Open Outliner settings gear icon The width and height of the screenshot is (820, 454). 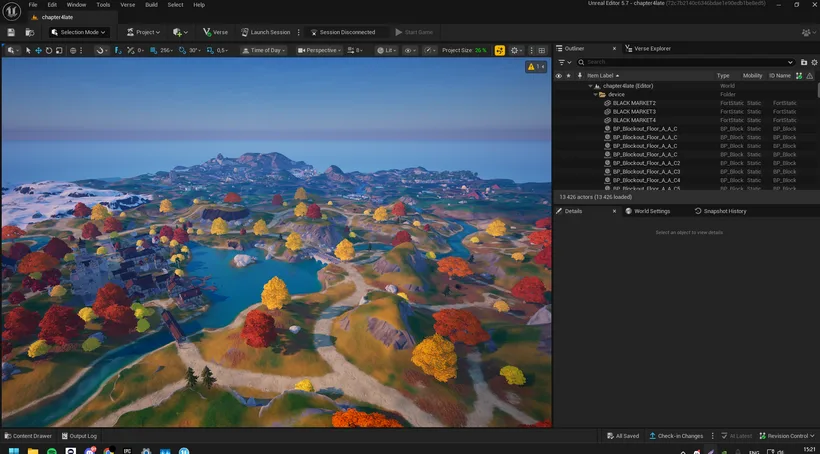click(814, 62)
